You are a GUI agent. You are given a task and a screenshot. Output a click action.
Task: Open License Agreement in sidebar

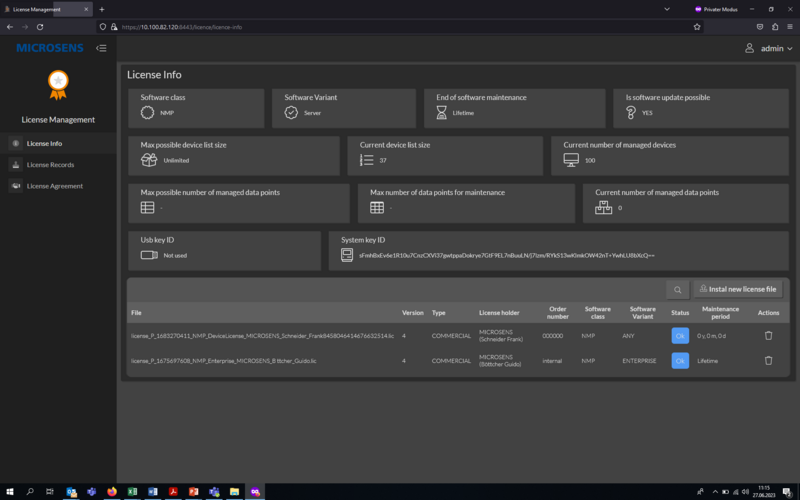click(54, 186)
